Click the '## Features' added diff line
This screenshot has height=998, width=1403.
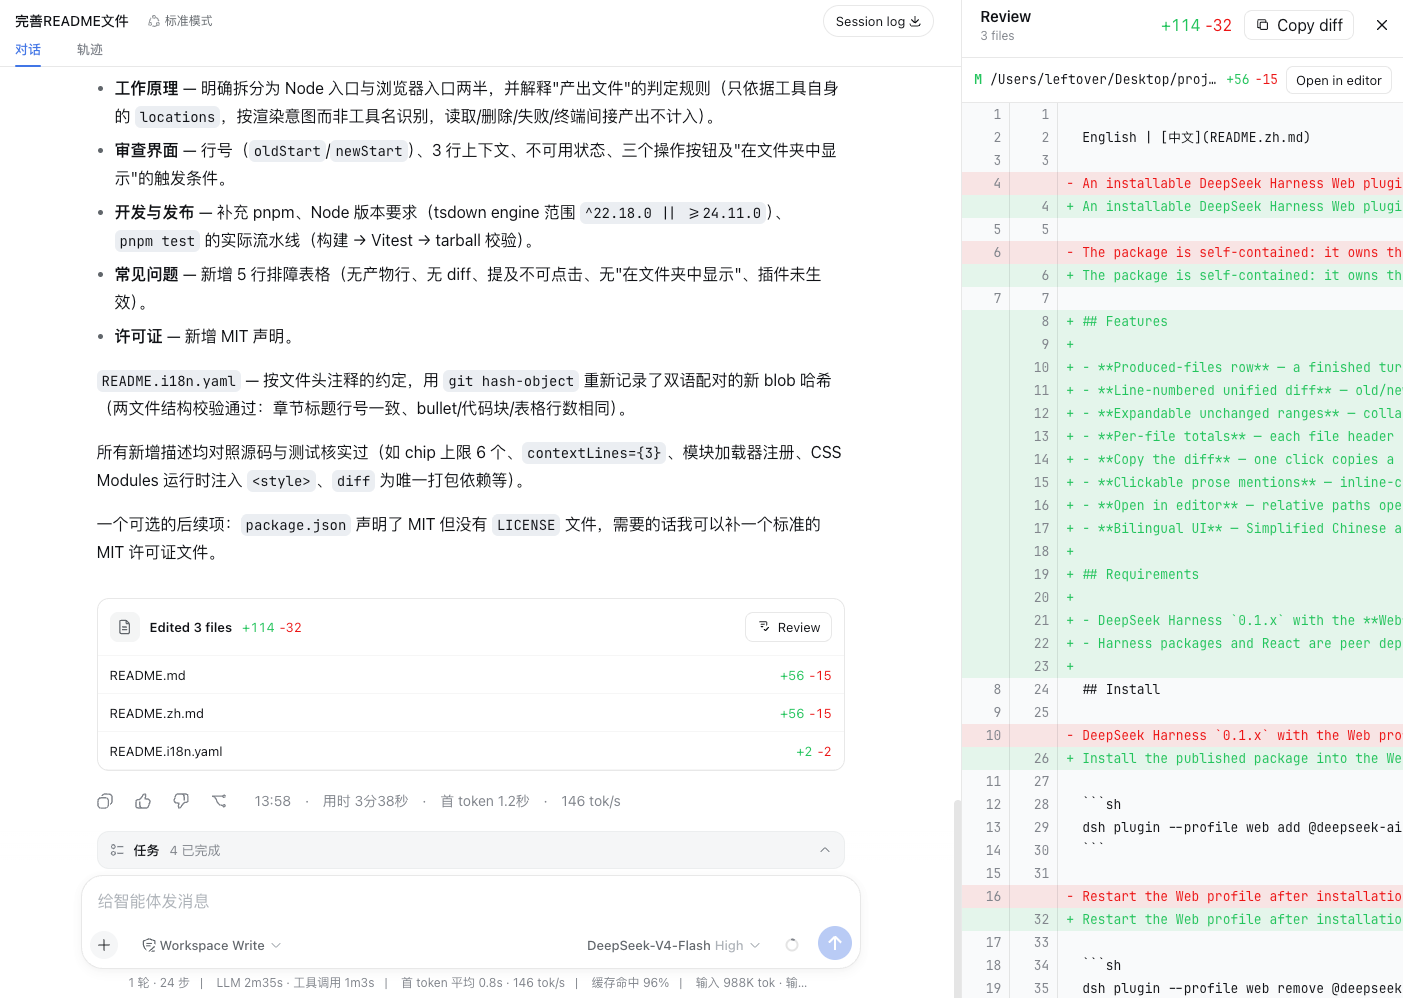[1182, 321]
